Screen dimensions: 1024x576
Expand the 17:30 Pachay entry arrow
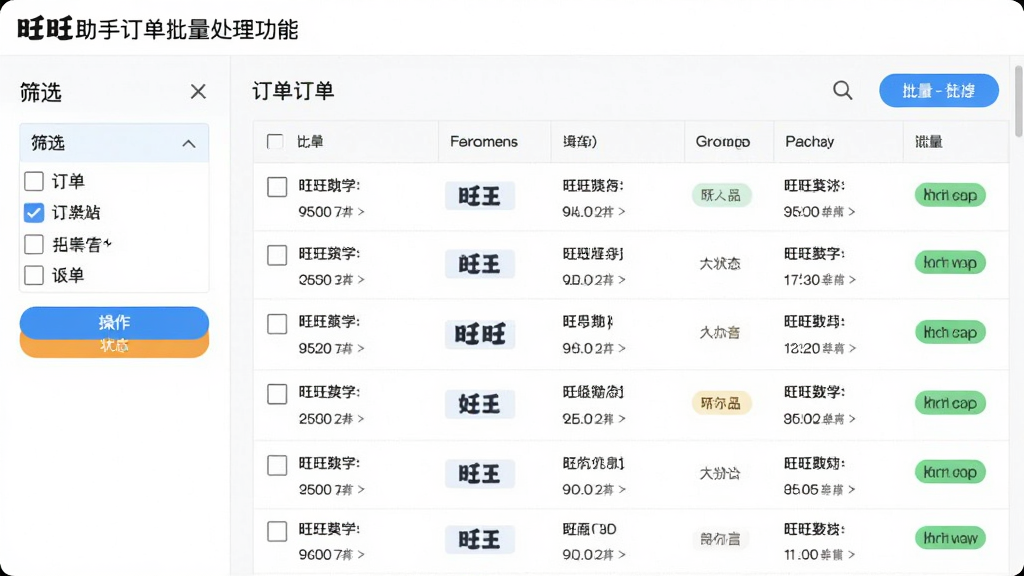click(852, 280)
